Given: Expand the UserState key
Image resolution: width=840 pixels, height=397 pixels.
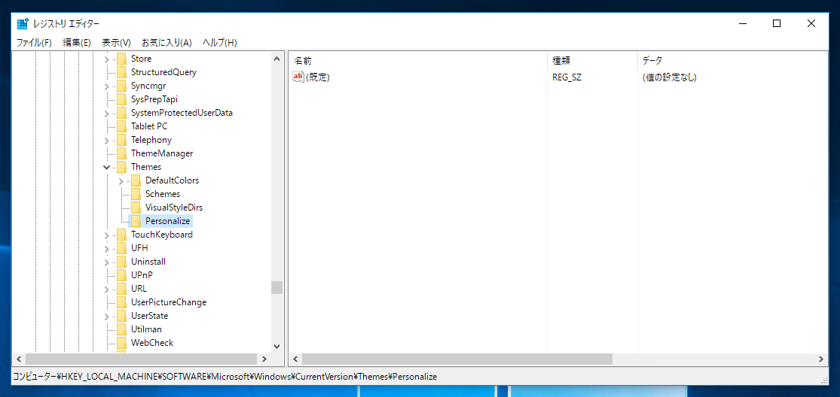Looking at the screenshot, I should [107, 316].
